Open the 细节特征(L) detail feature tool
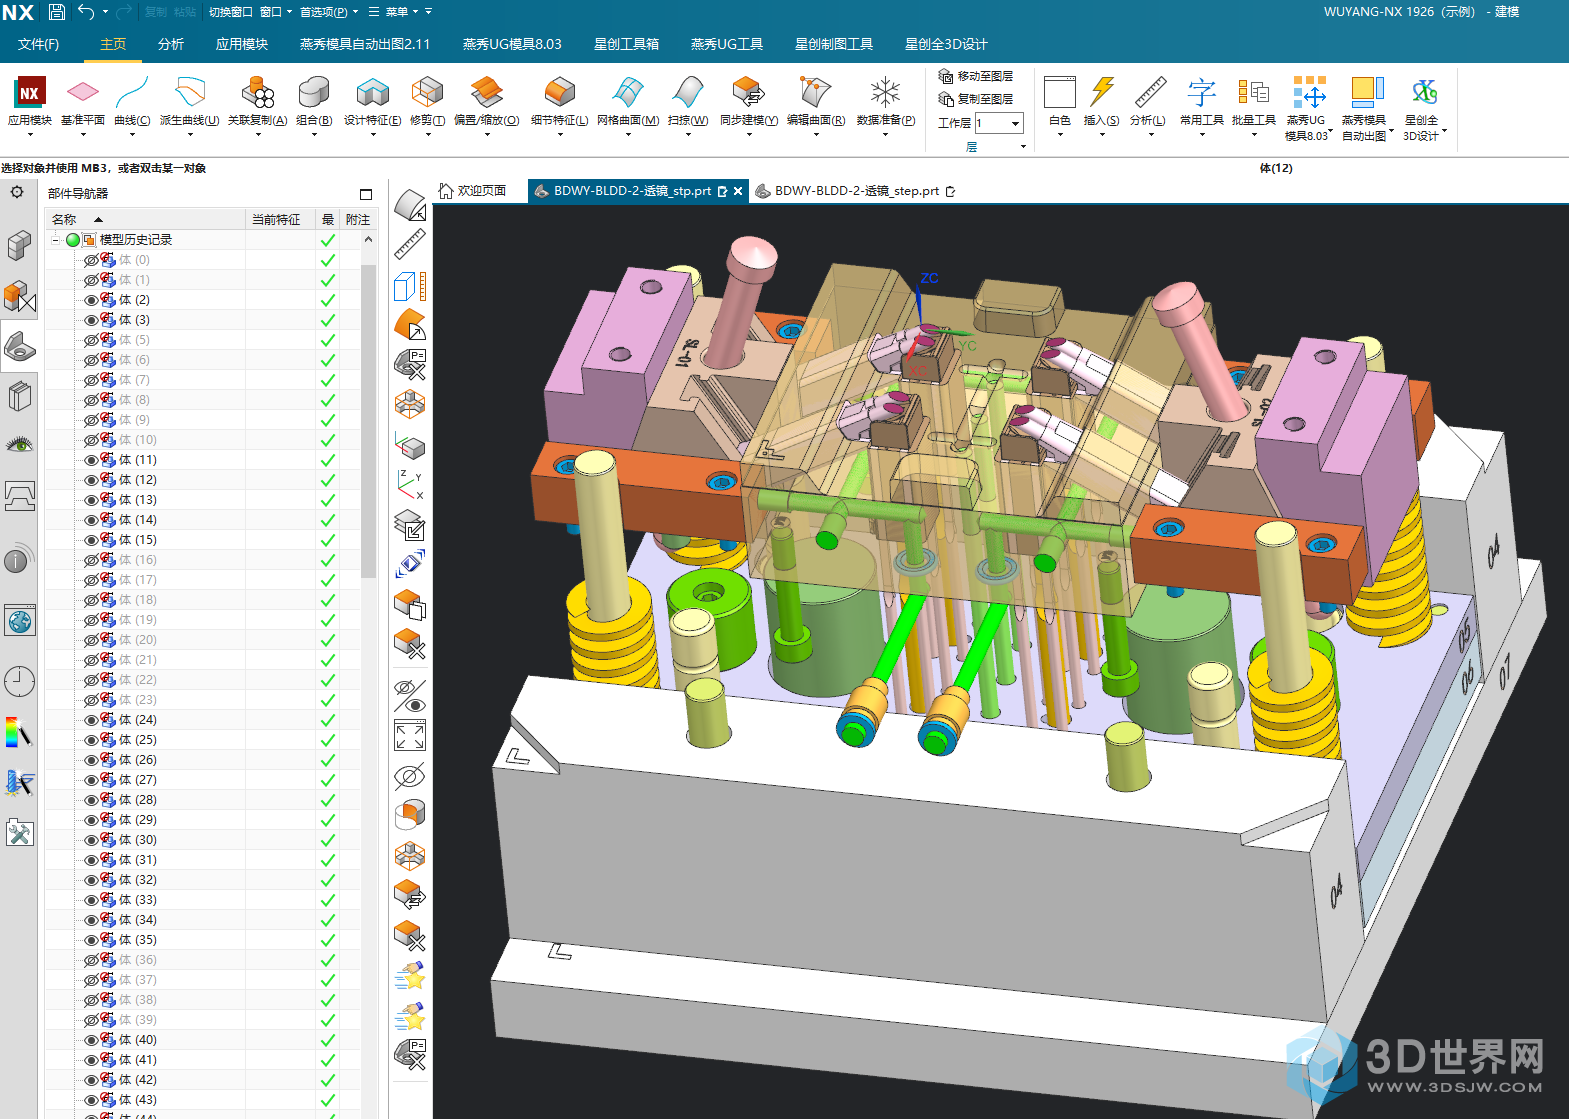The image size is (1569, 1119). pyautogui.click(x=559, y=92)
